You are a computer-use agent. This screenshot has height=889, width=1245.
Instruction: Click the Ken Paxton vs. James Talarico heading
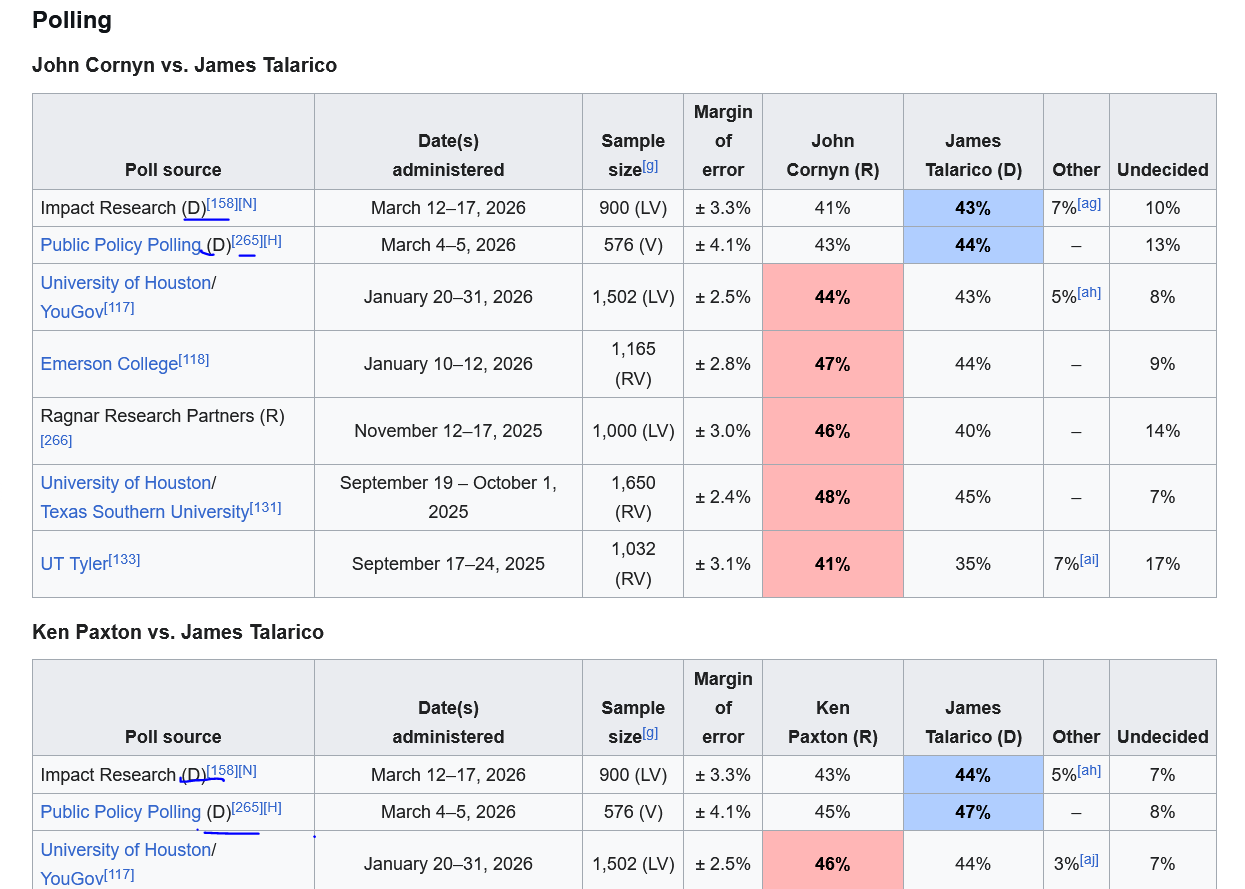pyautogui.click(x=178, y=632)
